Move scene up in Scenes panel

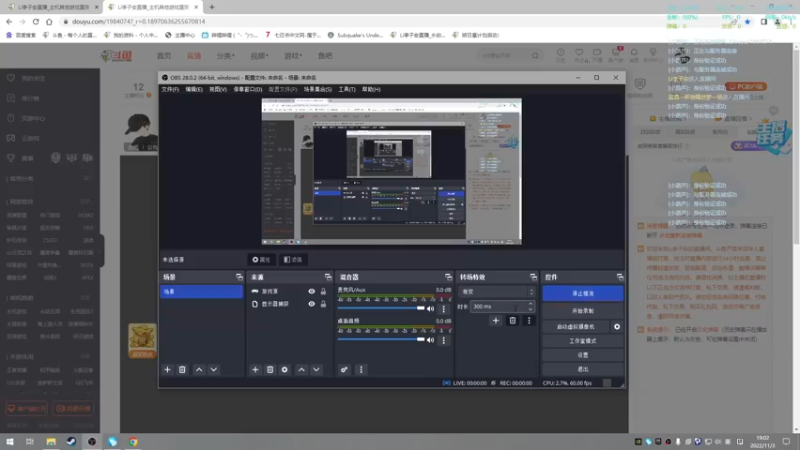pos(199,369)
